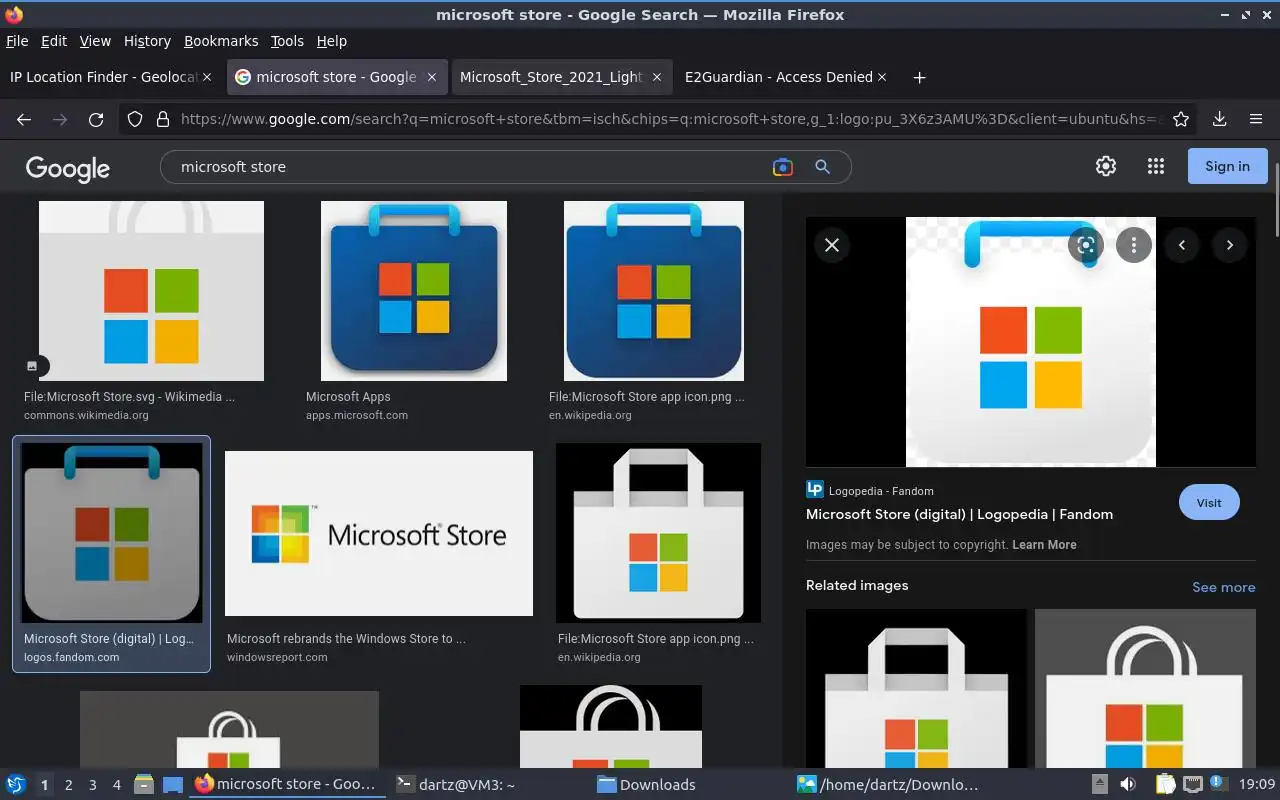This screenshot has height=800, width=1280.
Task: Click the Sign in button
Action: (1227, 166)
